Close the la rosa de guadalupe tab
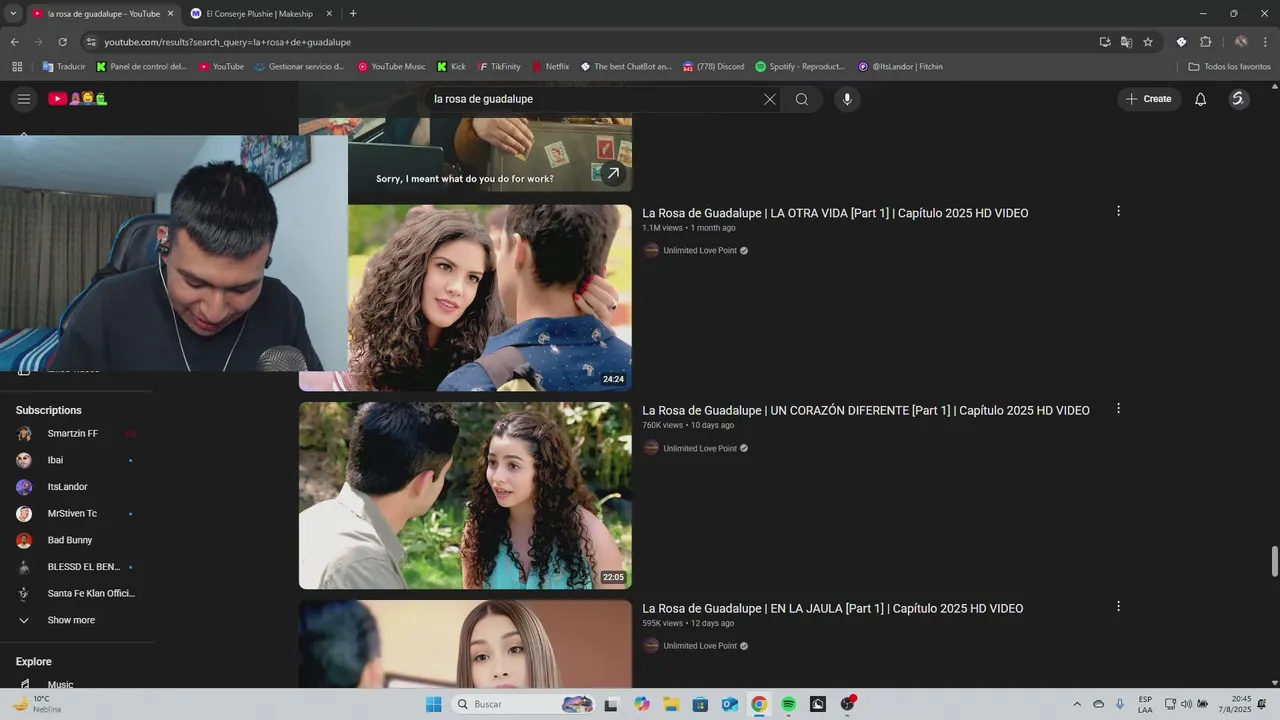 tap(171, 14)
